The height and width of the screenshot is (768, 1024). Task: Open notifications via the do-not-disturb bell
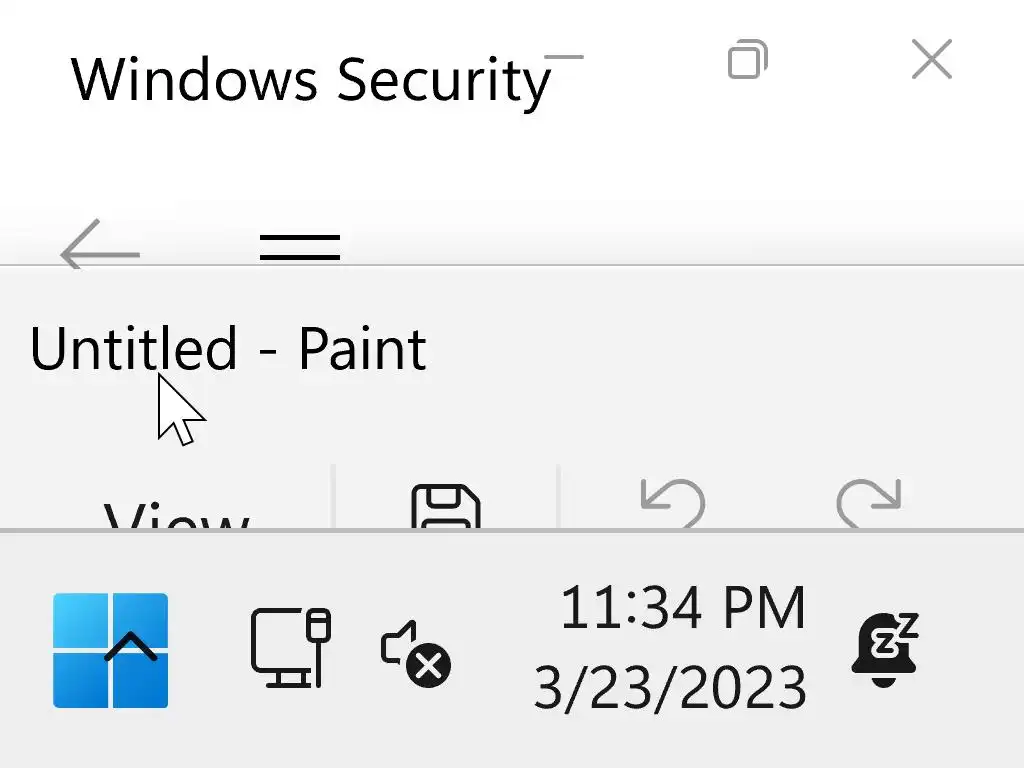[x=884, y=650]
